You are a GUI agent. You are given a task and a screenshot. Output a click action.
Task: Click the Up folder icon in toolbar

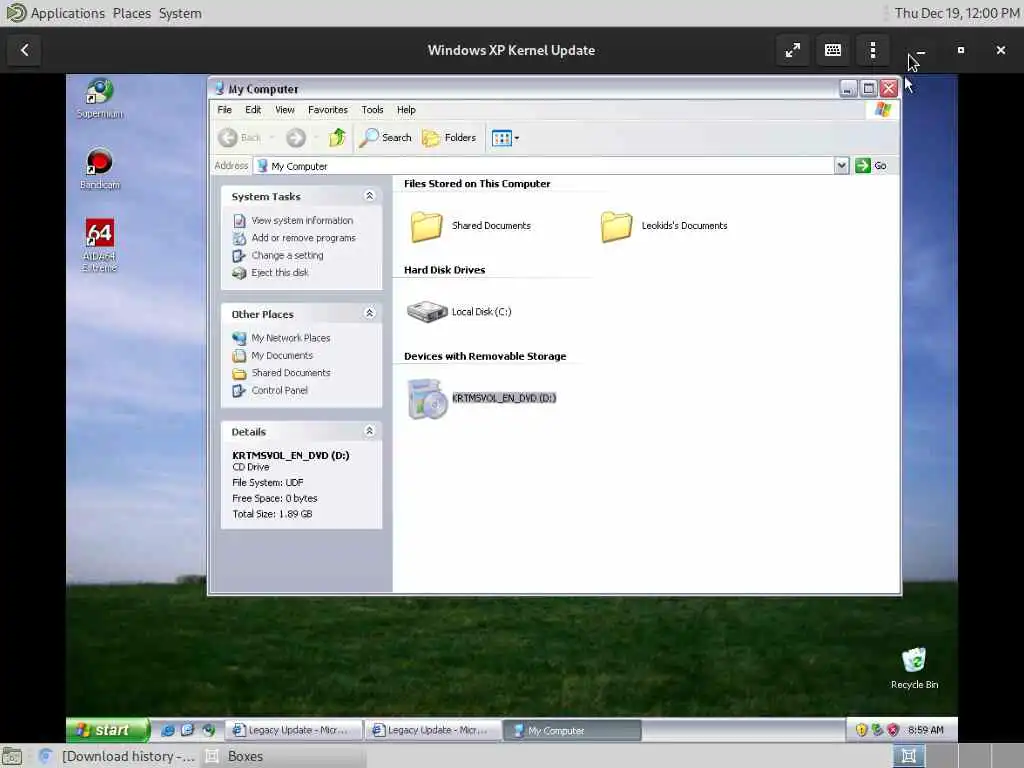point(337,138)
